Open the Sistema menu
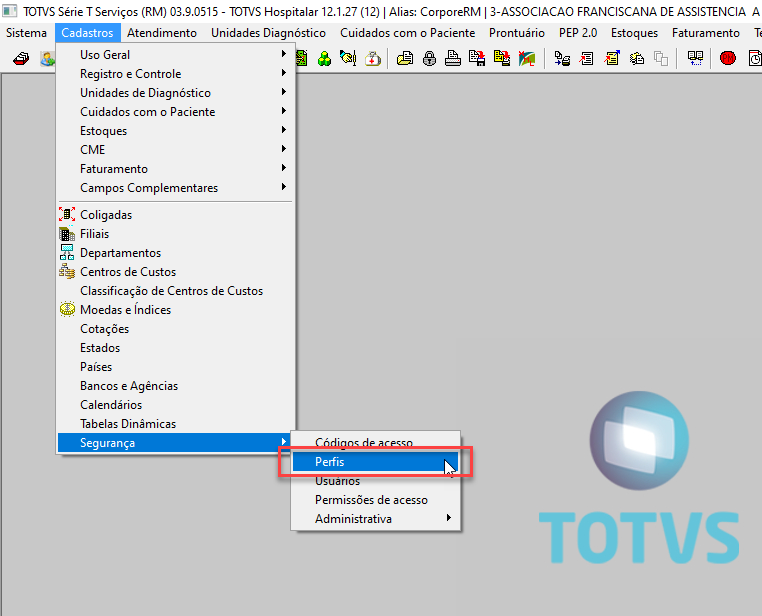 point(26,33)
